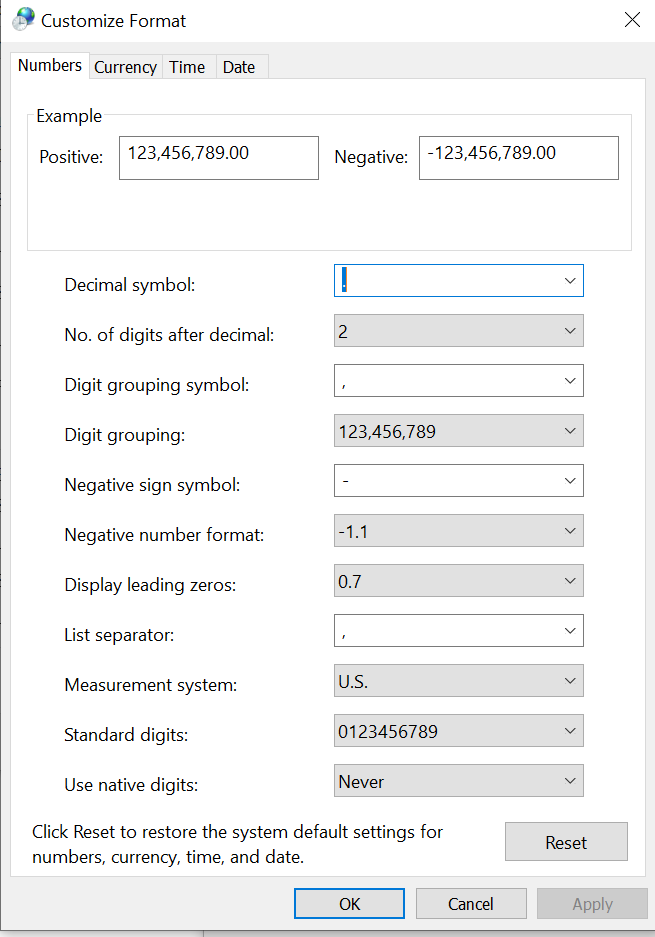The height and width of the screenshot is (937, 655).
Task: Expand the List separator dropdown
Action: (x=569, y=630)
